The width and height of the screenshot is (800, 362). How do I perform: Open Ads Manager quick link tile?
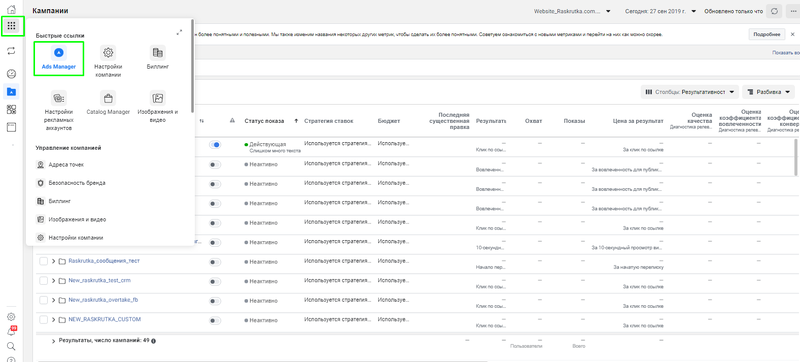[59, 59]
